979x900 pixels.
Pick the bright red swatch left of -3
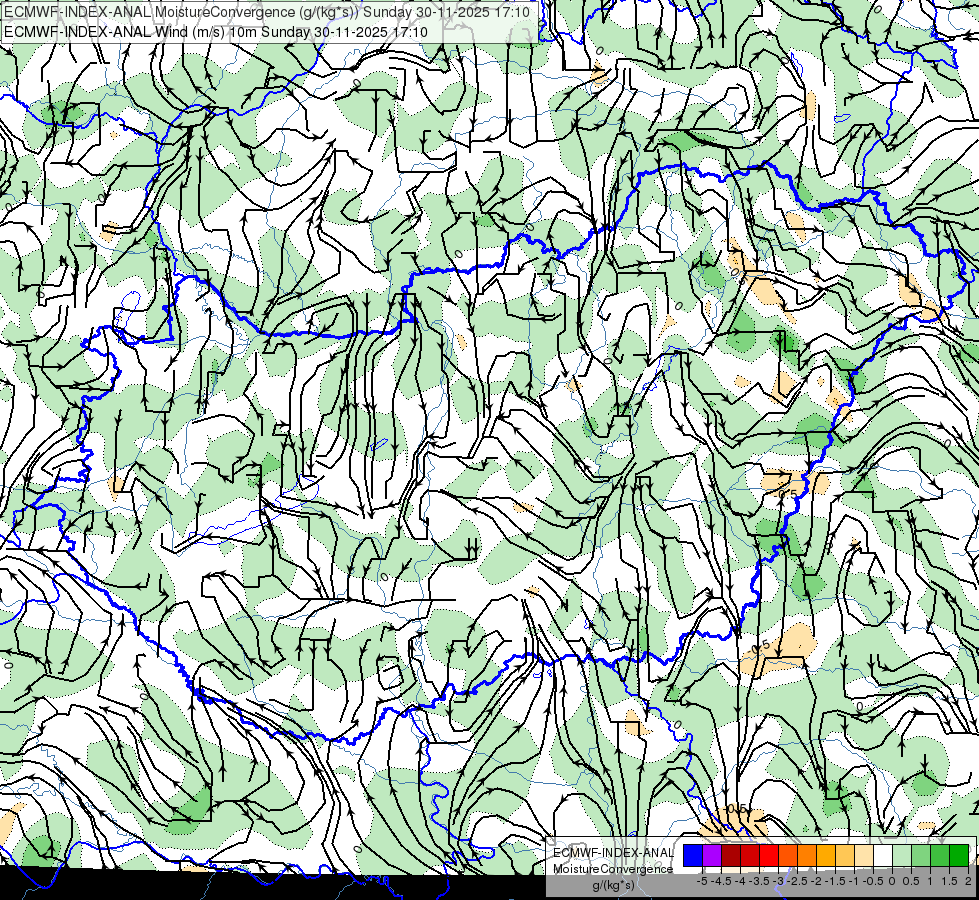(769, 856)
